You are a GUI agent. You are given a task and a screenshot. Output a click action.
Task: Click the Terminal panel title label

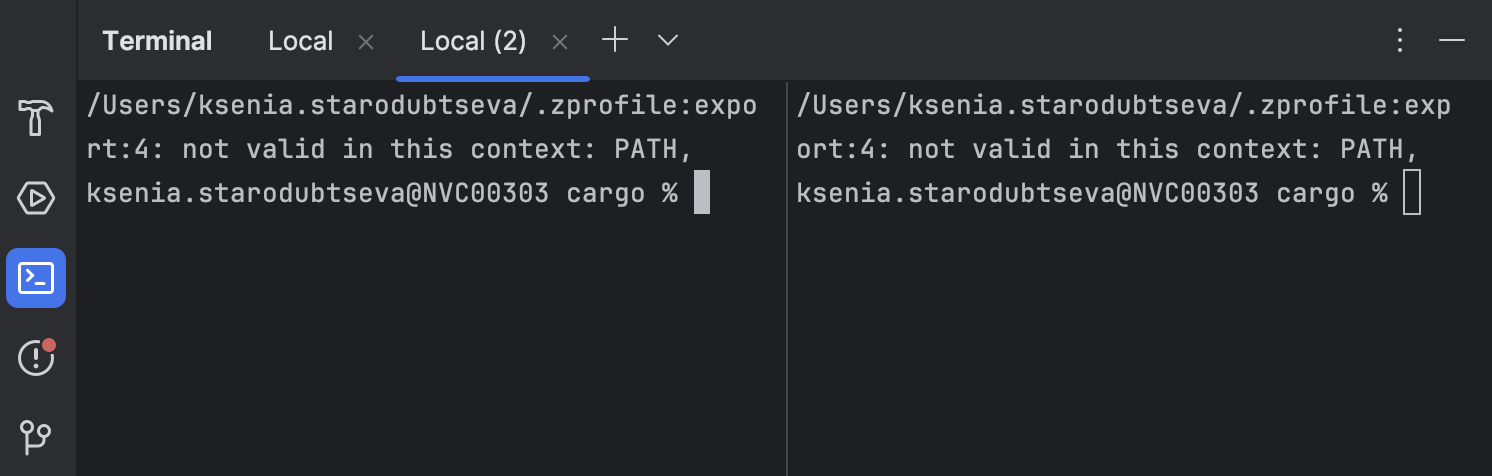pos(157,41)
